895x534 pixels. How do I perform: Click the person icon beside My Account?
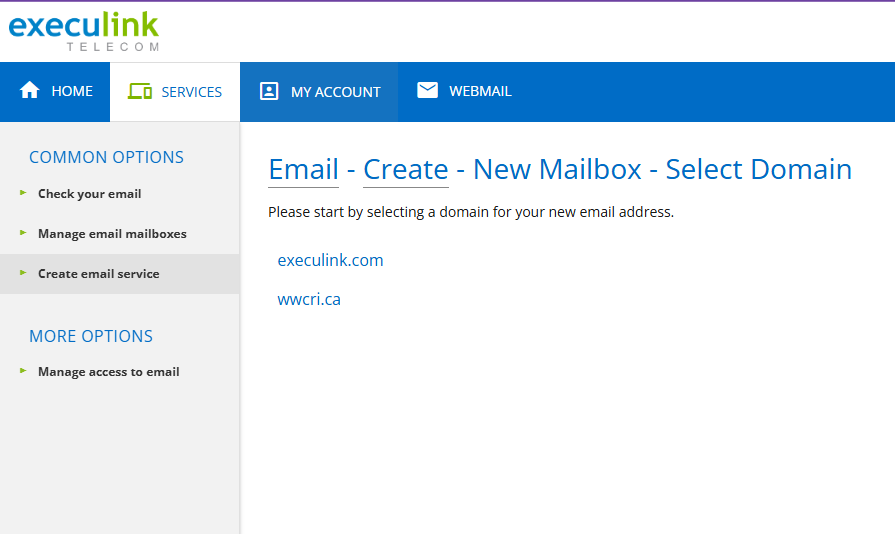pyautogui.click(x=269, y=91)
